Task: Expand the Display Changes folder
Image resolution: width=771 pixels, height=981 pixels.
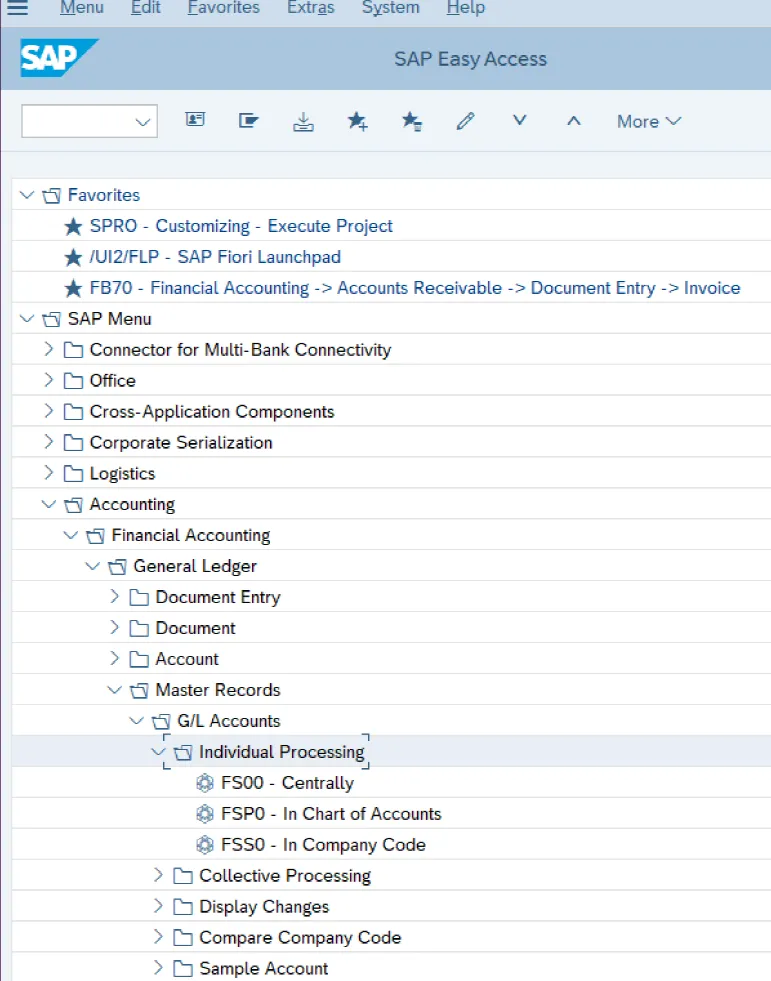Action: click(x=158, y=906)
